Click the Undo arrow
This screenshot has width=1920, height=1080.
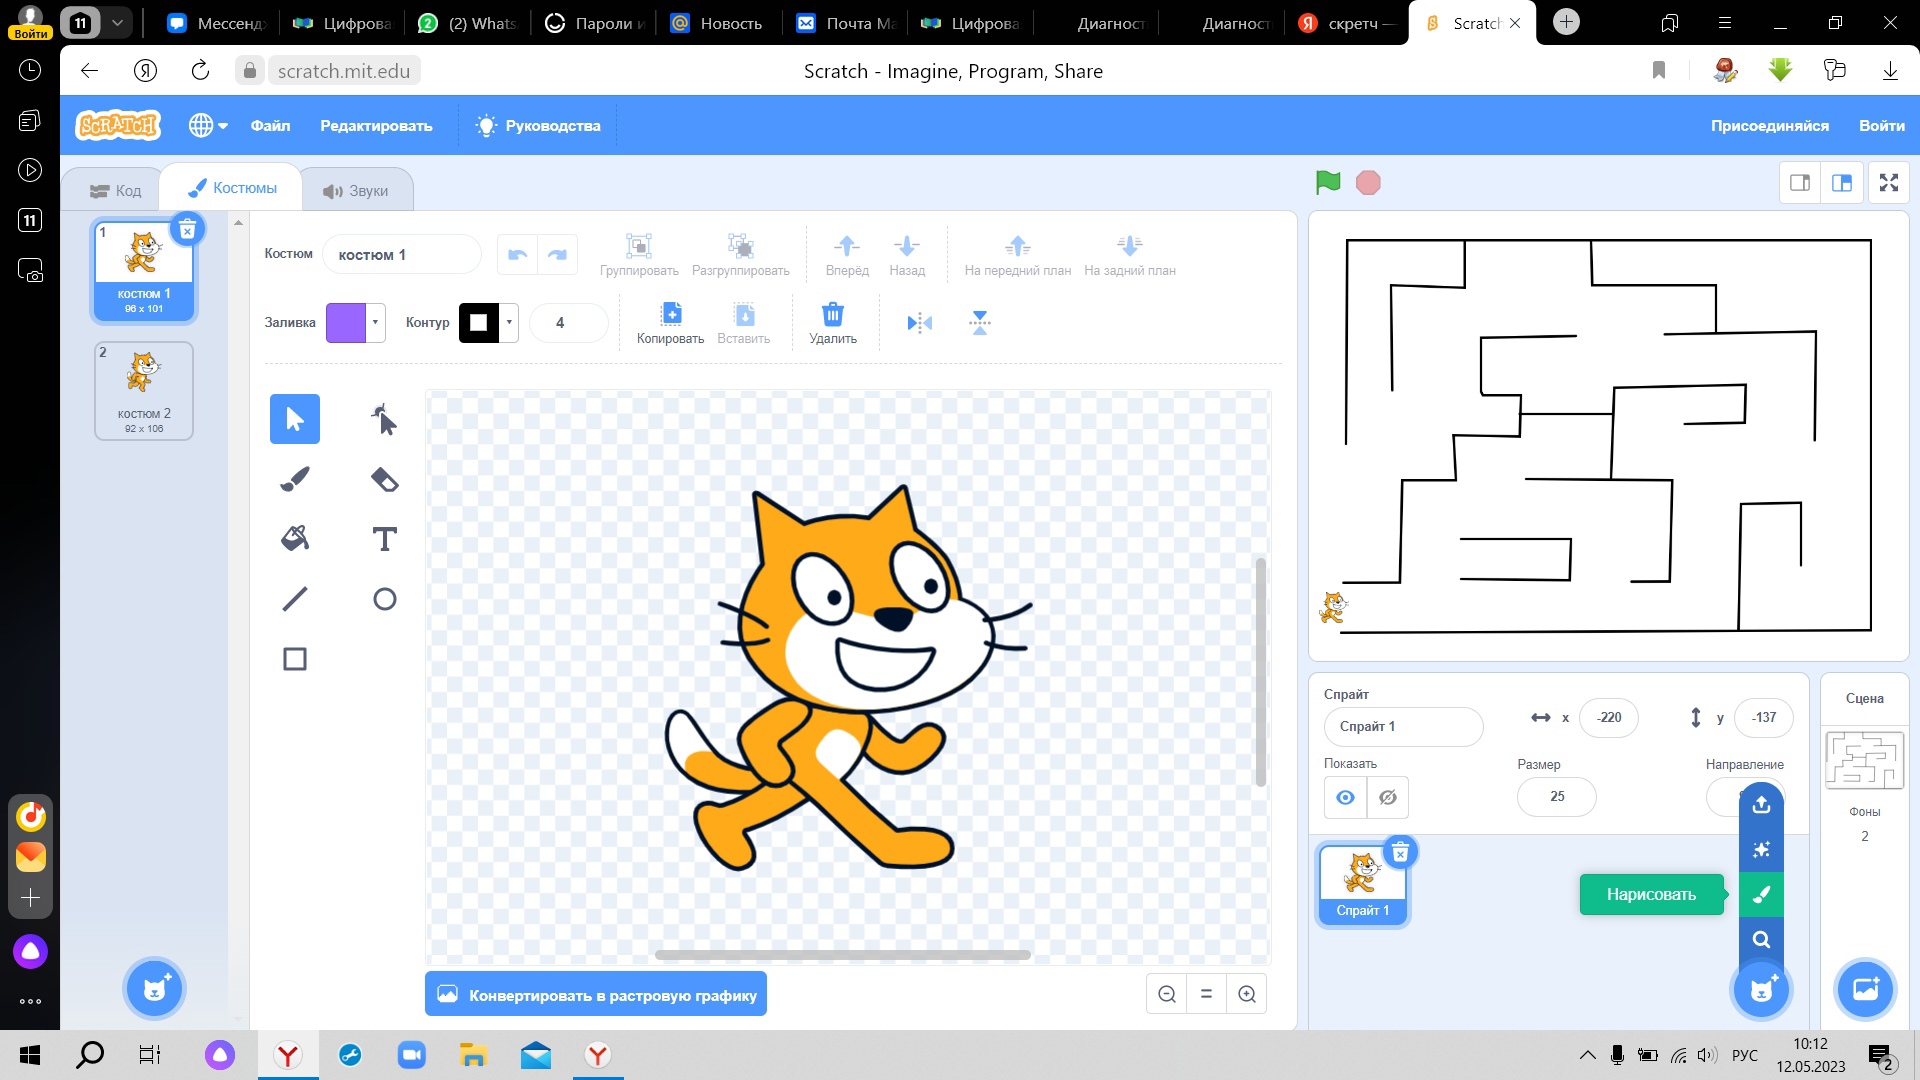[x=517, y=254]
